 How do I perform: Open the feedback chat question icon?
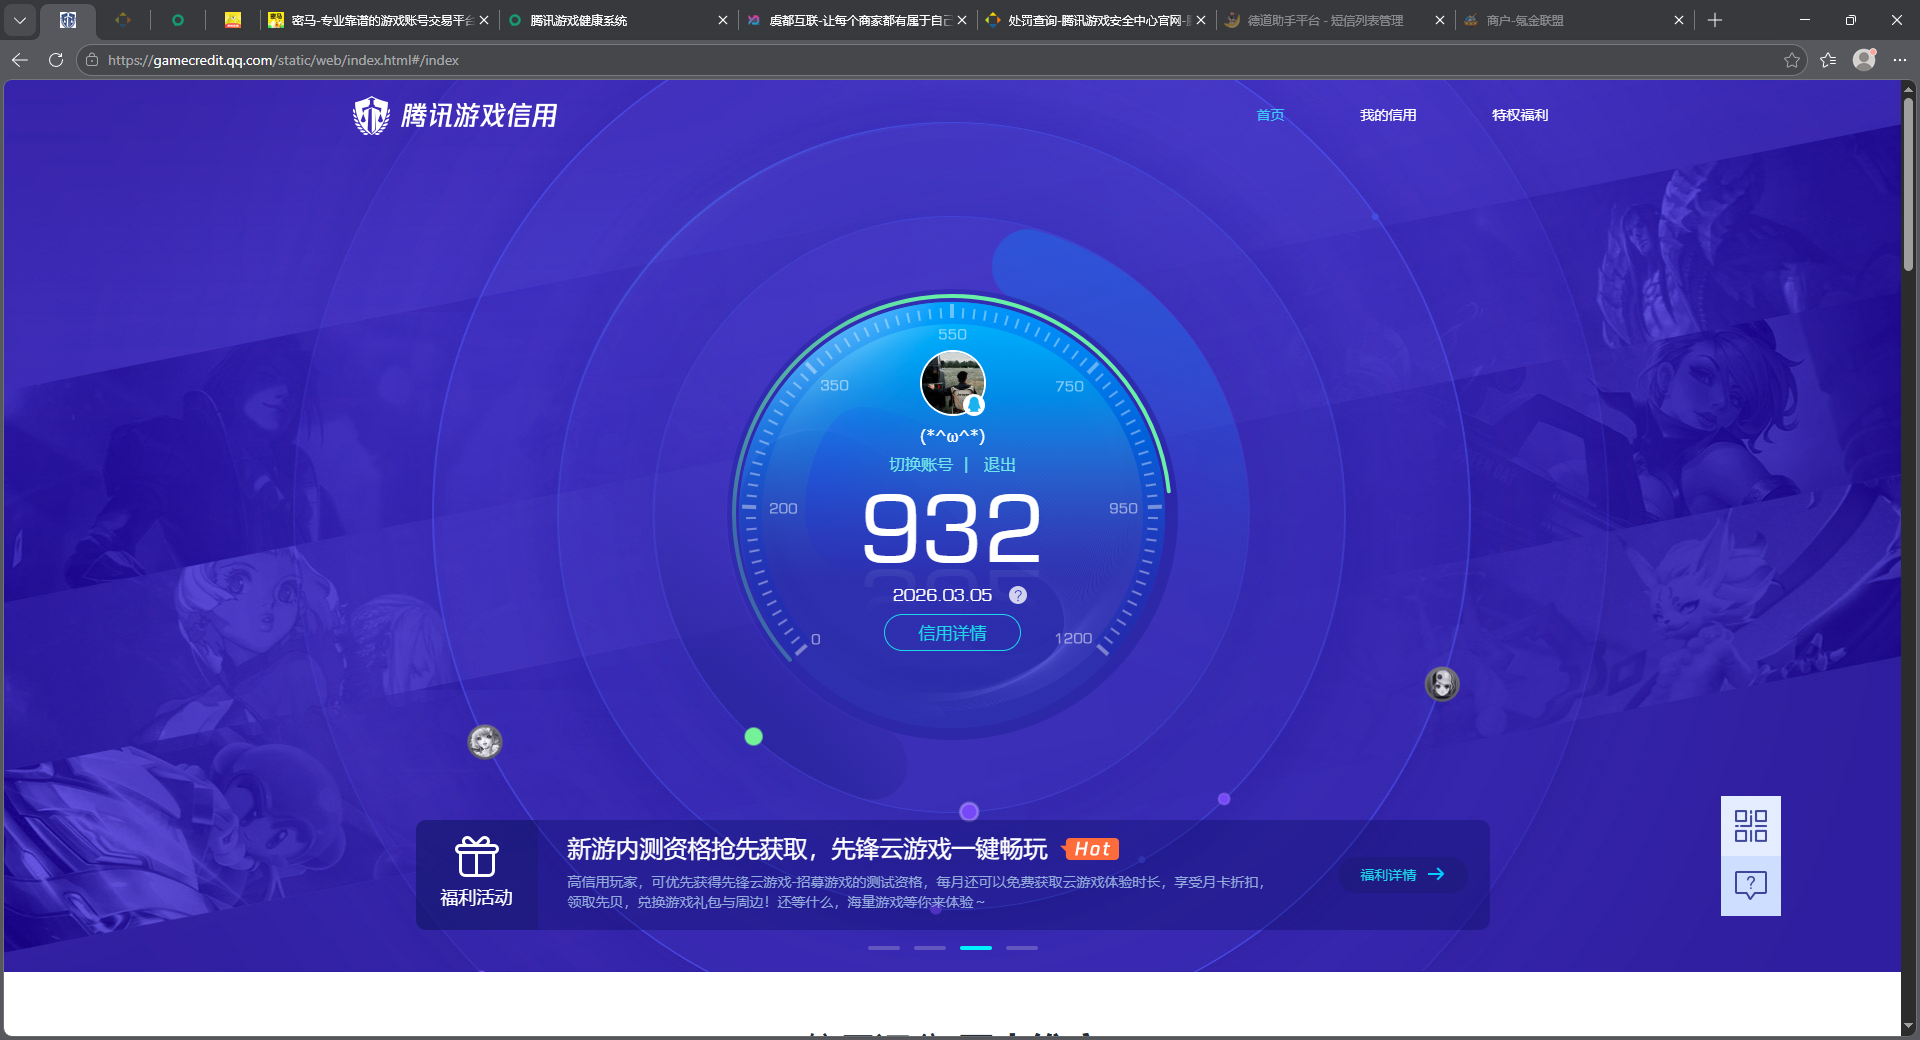(1750, 885)
